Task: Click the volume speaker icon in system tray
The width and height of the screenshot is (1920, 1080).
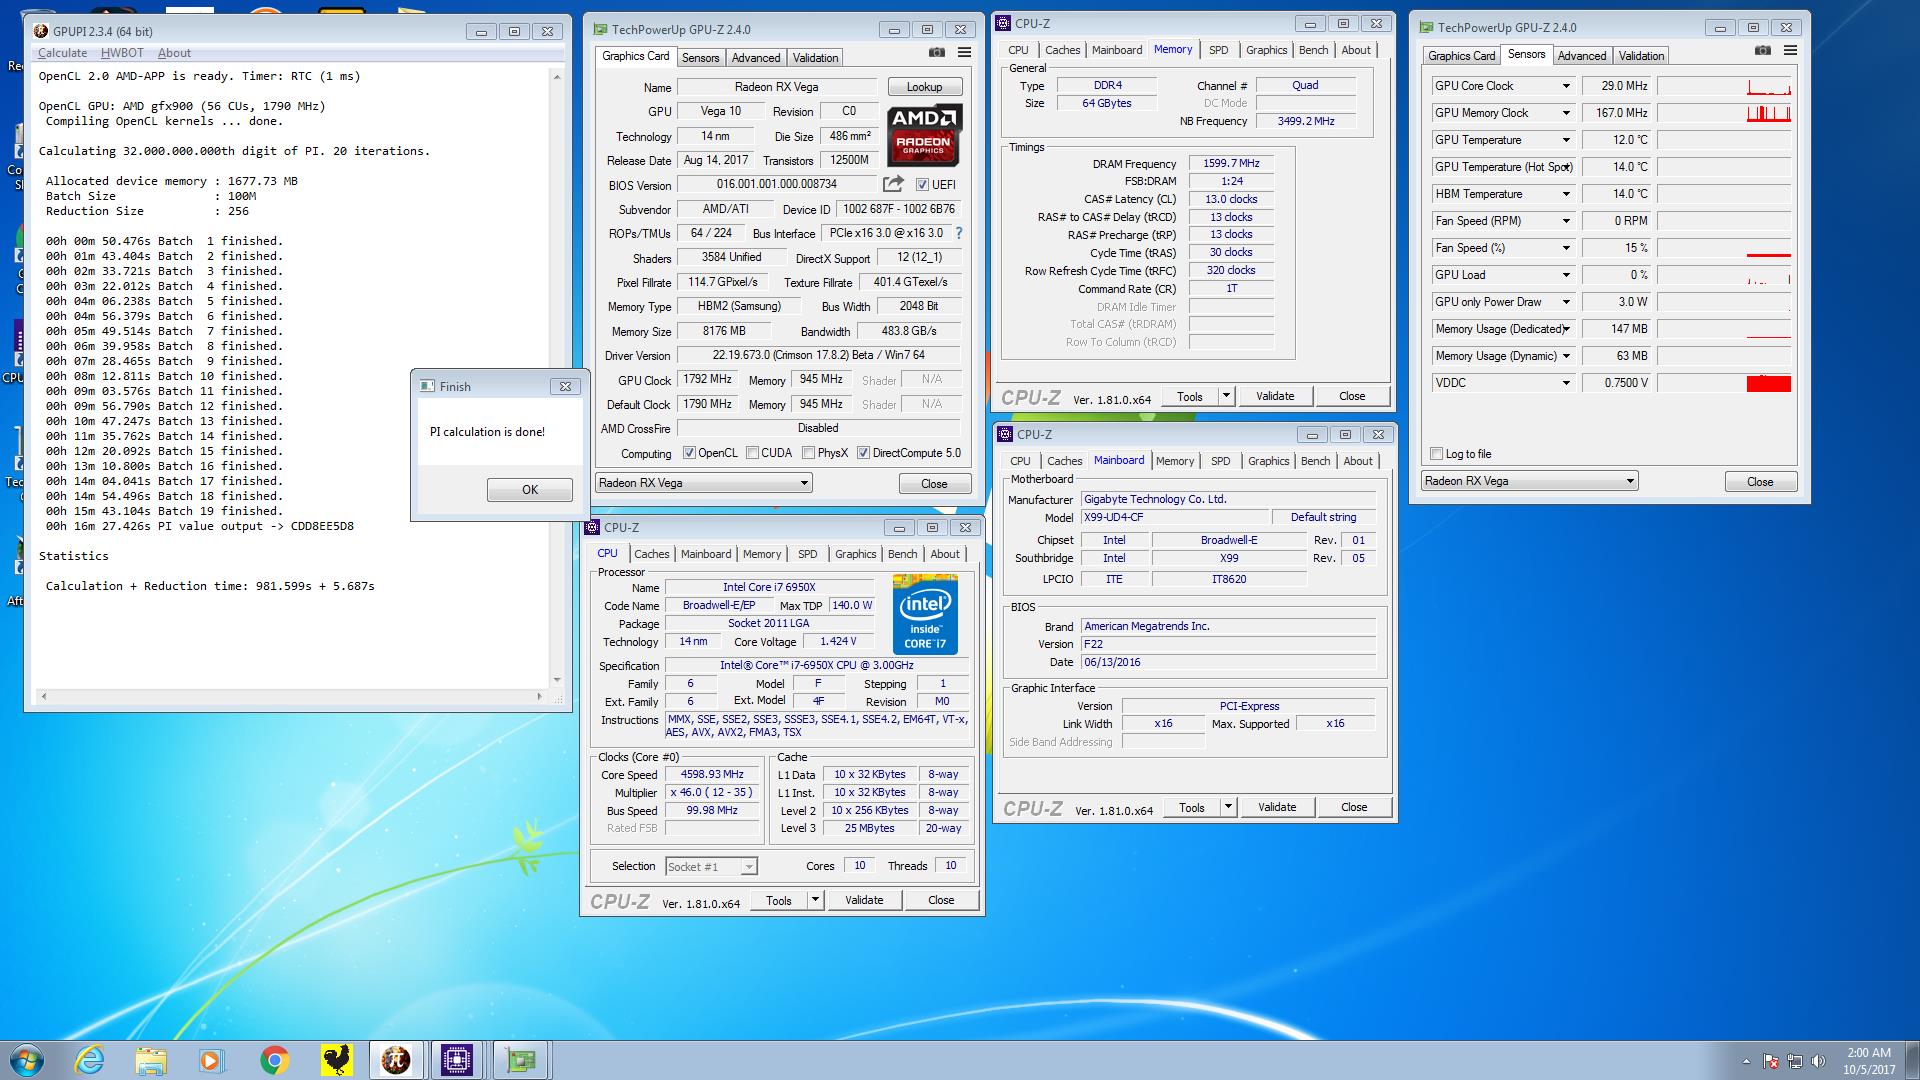Action: [x=1819, y=1061]
